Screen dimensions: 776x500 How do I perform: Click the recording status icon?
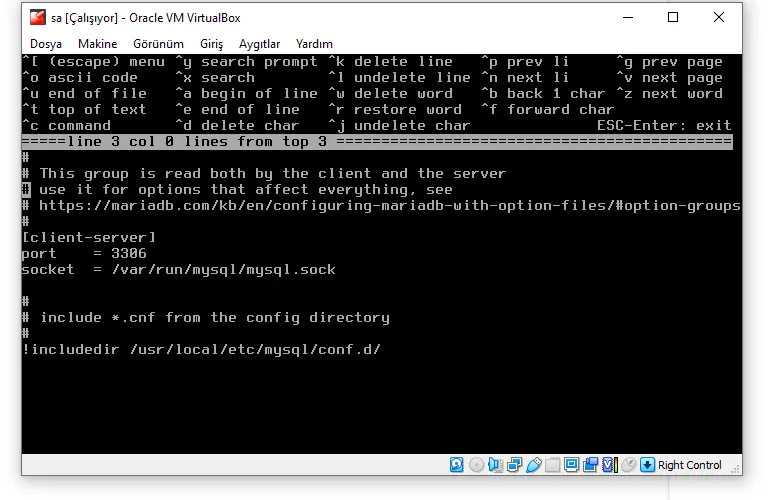pos(590,465)
